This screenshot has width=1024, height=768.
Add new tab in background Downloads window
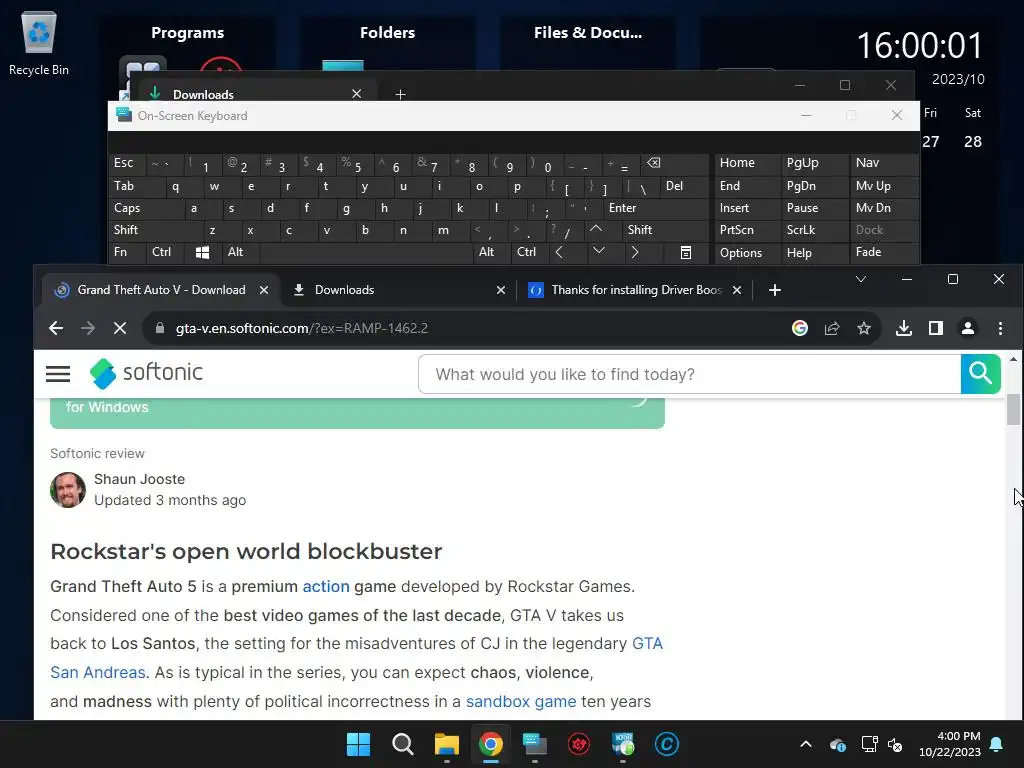click(x=400, y=94)
